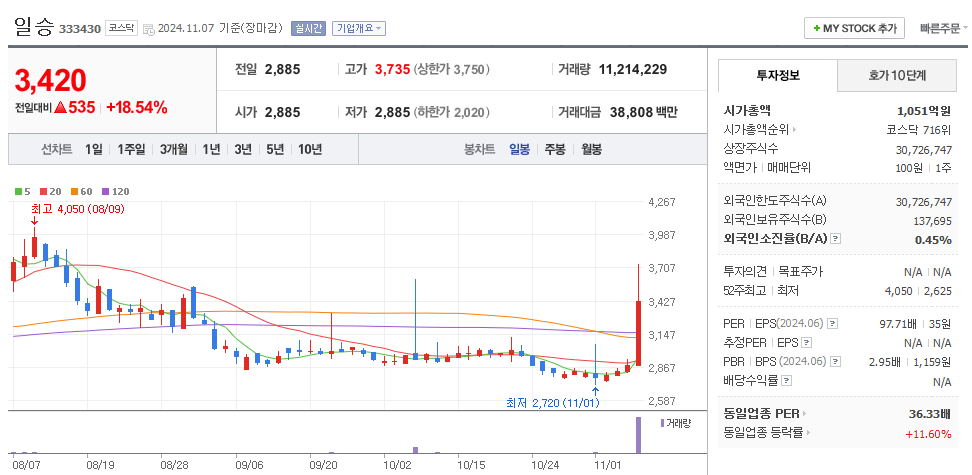Click the stock name 일승
Image resolution: width=972 pixels, height=475 pixels.
[x=33, y=28]
